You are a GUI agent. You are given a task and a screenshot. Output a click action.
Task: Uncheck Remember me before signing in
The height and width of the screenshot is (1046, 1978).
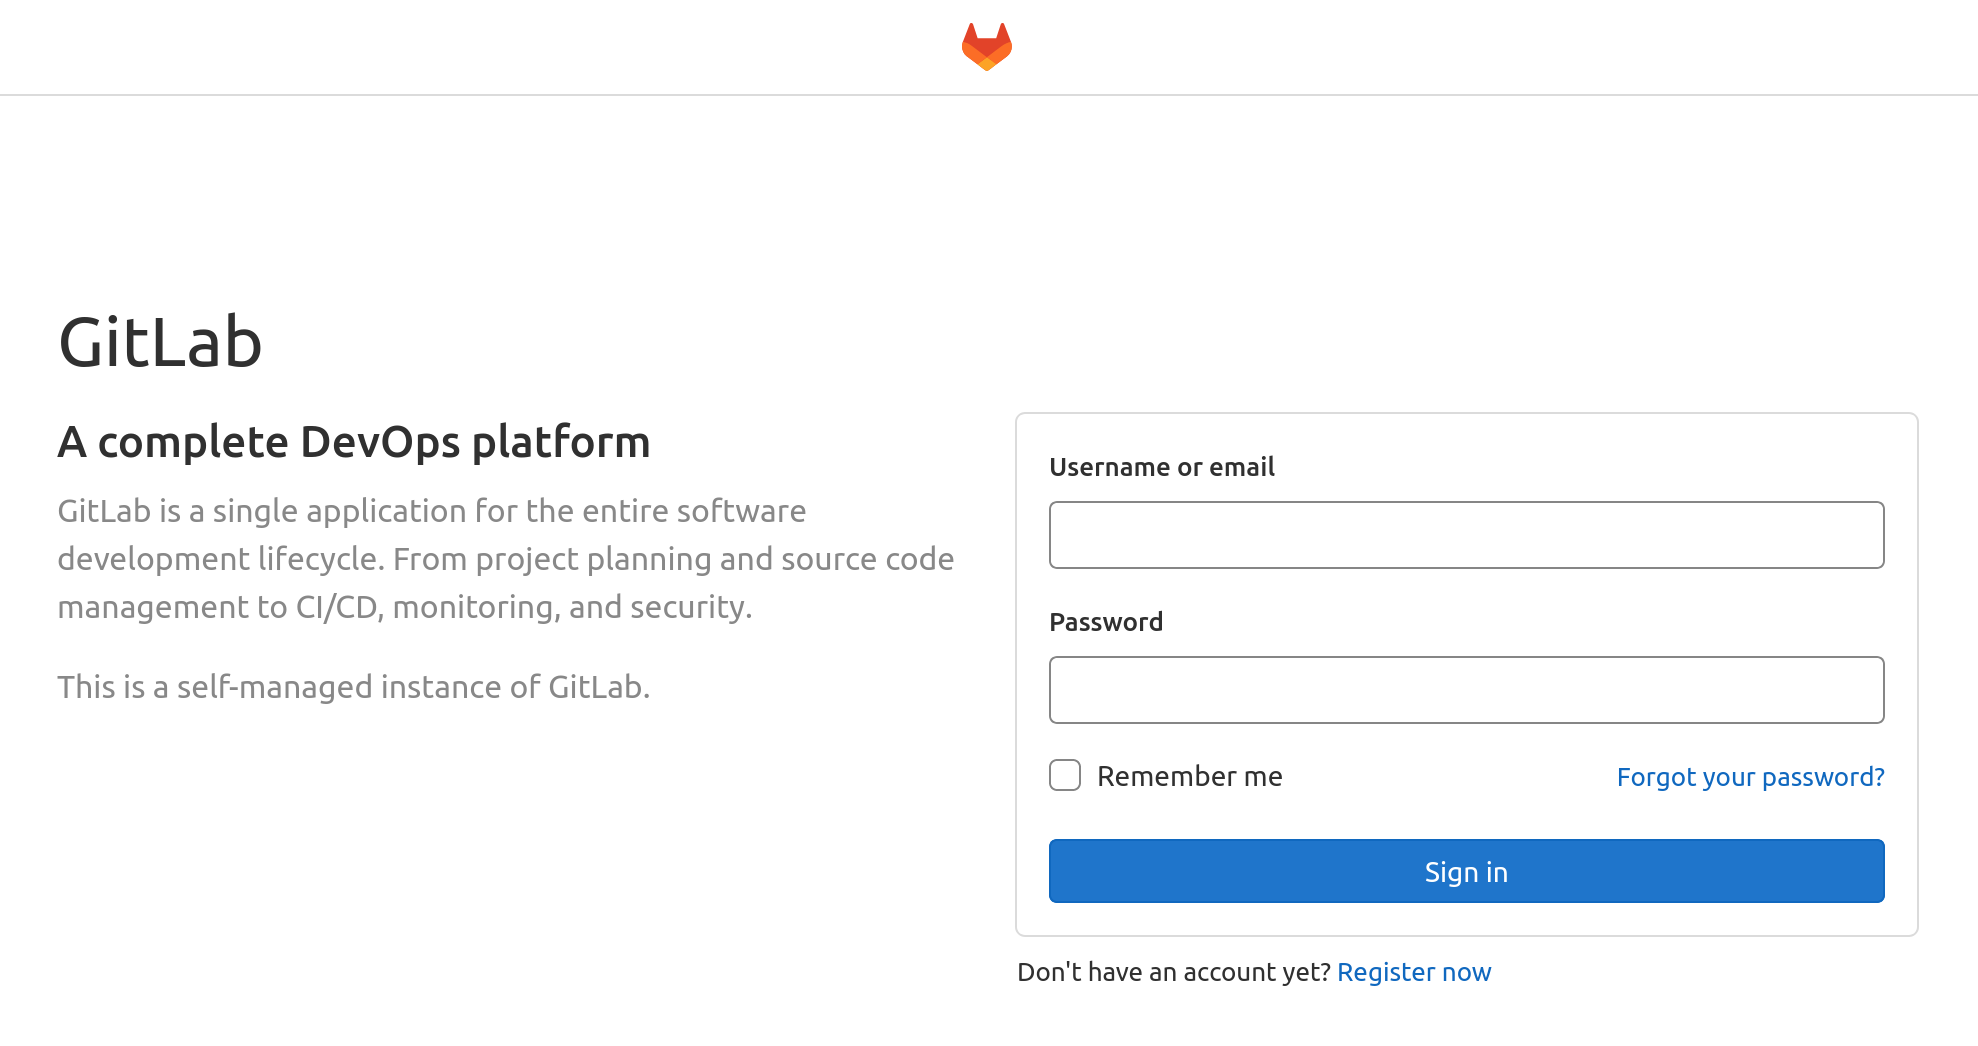(1064, 775)
